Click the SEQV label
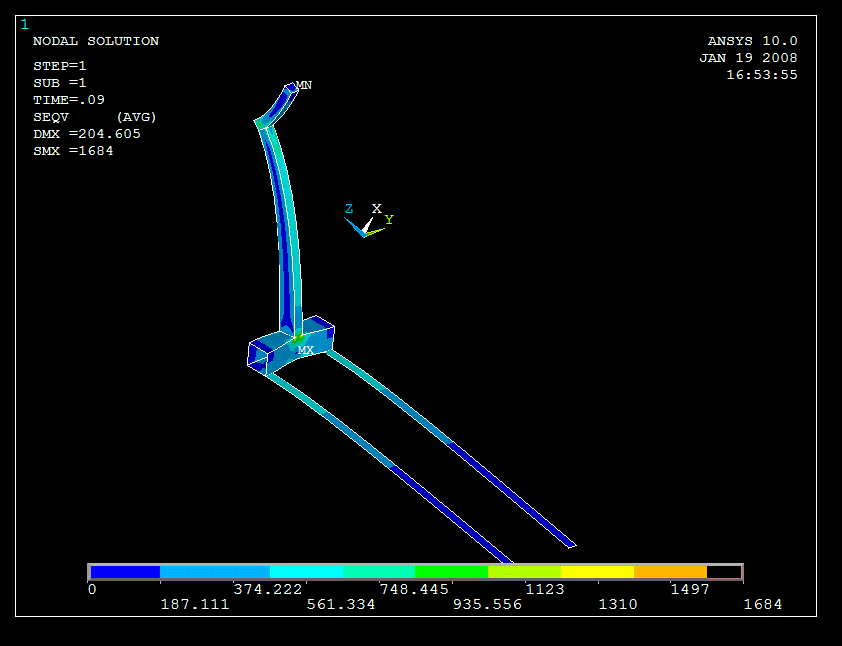842x646 pixels. [51, 117]
